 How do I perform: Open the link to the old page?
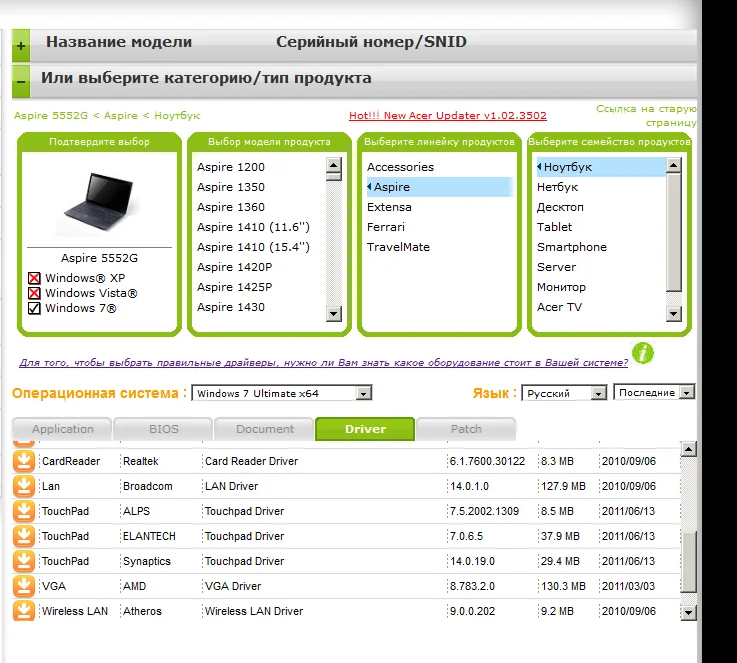(646, 116)
